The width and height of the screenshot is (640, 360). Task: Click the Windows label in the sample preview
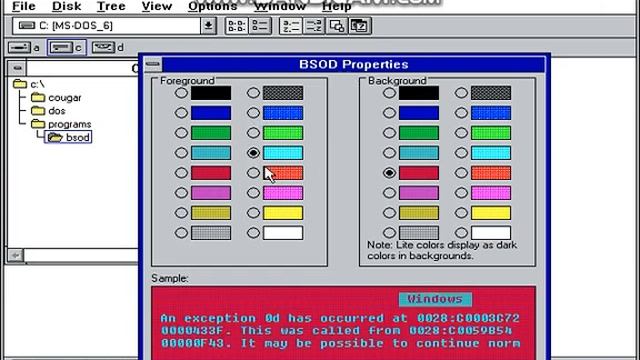coord(435,299)
